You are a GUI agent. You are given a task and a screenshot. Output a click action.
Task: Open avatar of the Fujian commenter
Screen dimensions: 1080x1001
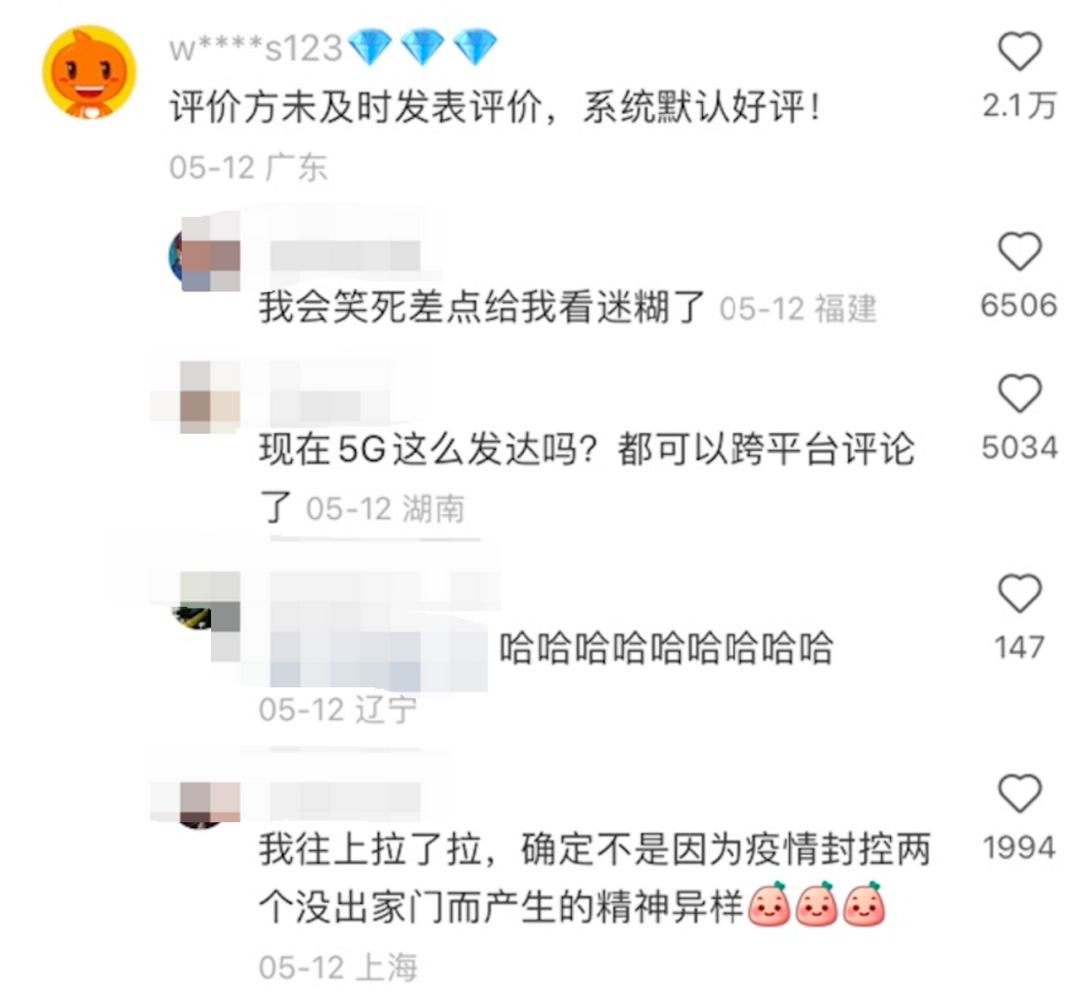coord(205,256)
